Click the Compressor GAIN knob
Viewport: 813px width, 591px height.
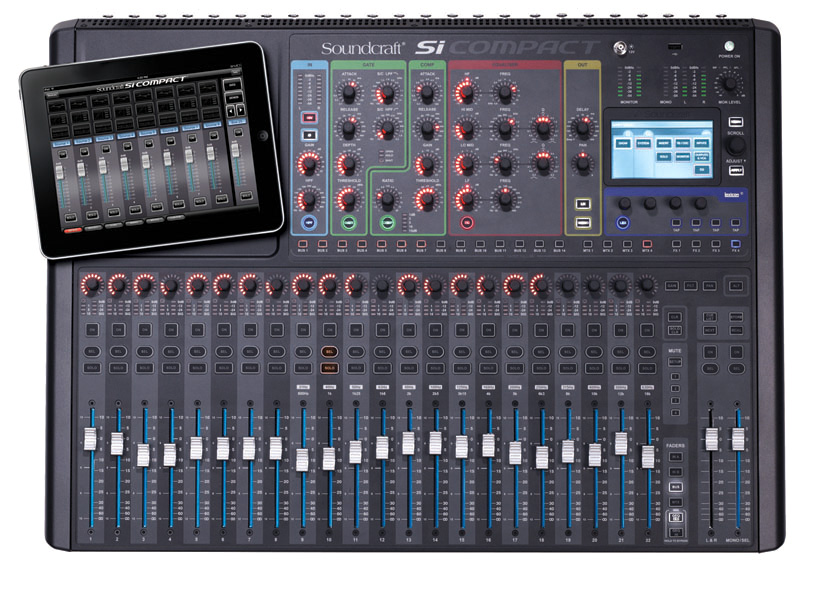426,164
